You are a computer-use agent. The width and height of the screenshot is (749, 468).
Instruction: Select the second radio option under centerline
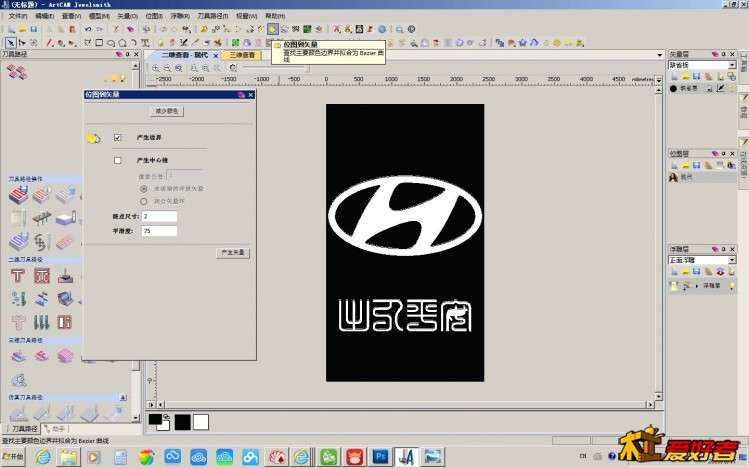pyautogui.click(x=143, y=201)
